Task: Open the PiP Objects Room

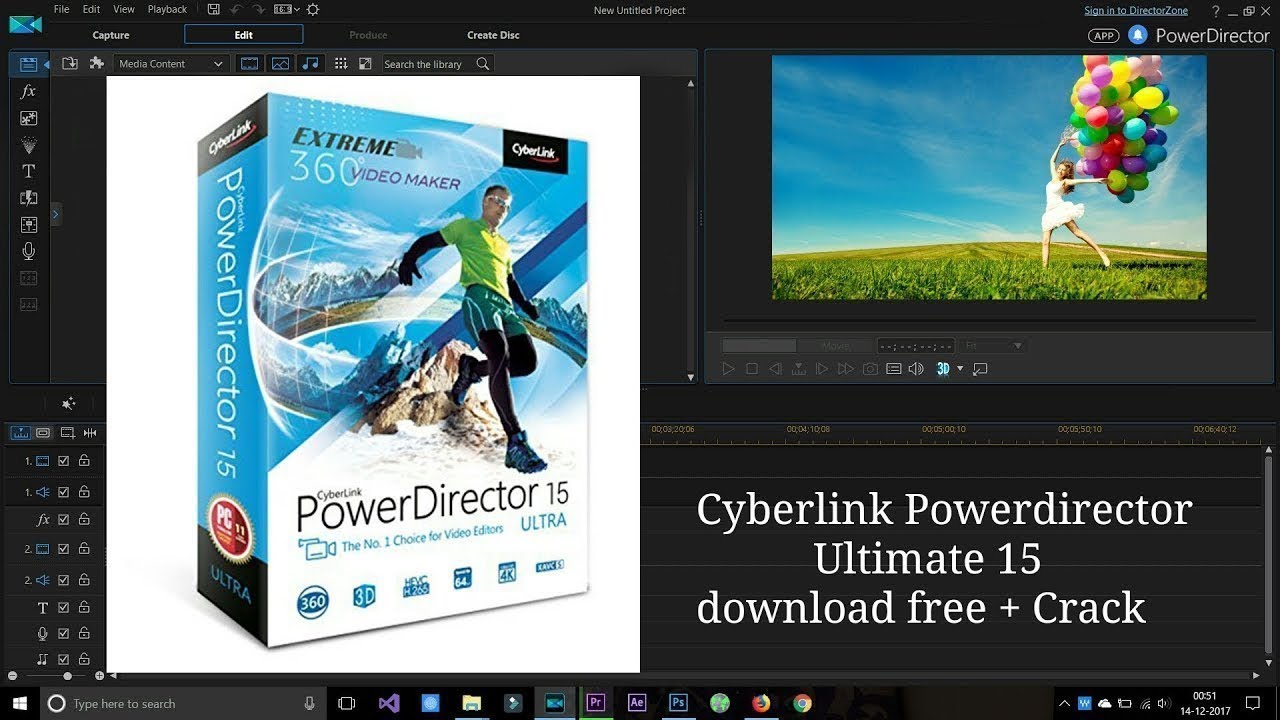Action: click(29, 118)
